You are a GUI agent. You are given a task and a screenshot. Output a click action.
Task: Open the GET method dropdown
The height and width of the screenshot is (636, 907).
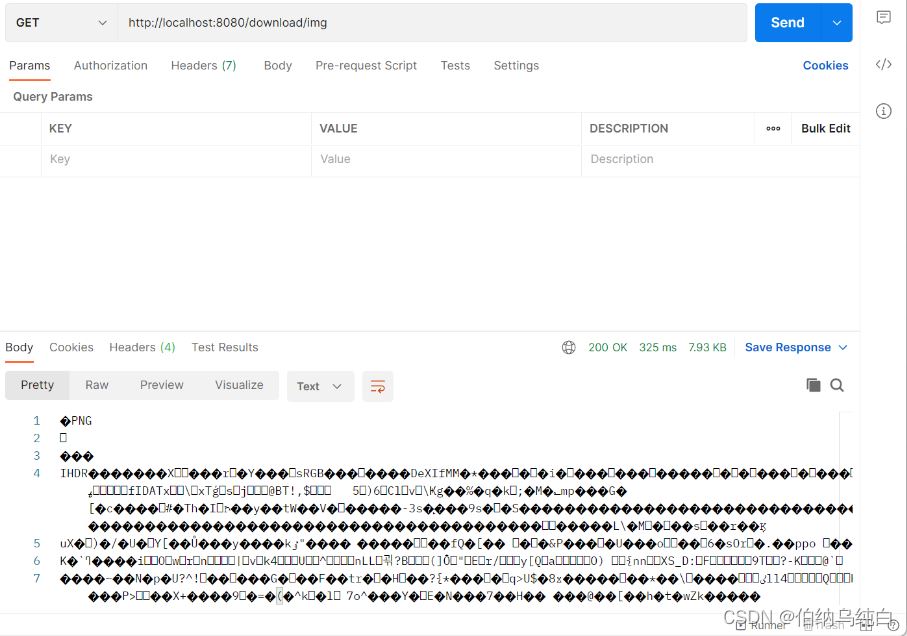61,23
